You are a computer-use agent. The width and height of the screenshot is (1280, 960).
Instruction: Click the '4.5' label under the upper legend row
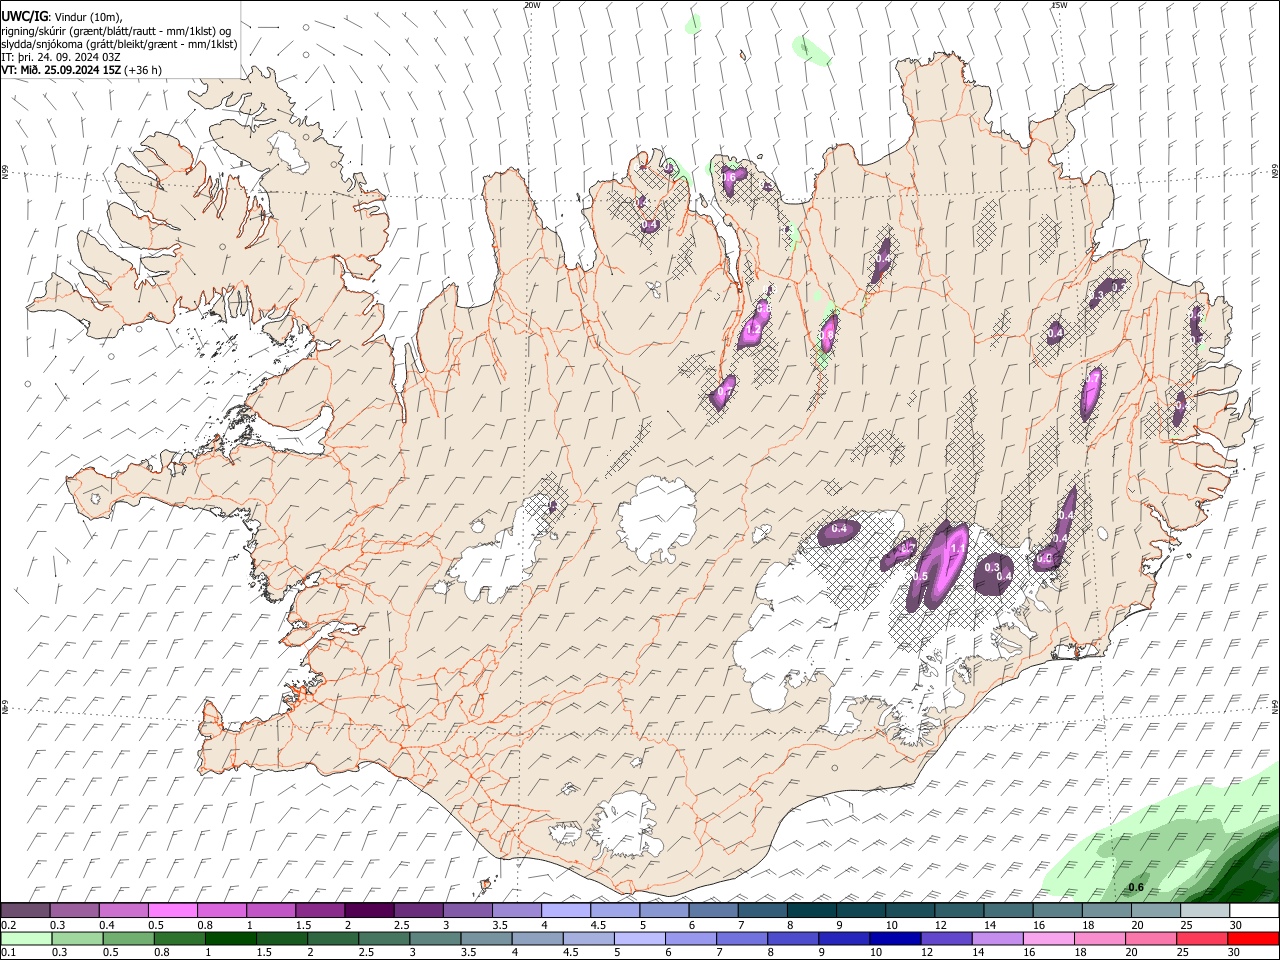pos(598,925)
